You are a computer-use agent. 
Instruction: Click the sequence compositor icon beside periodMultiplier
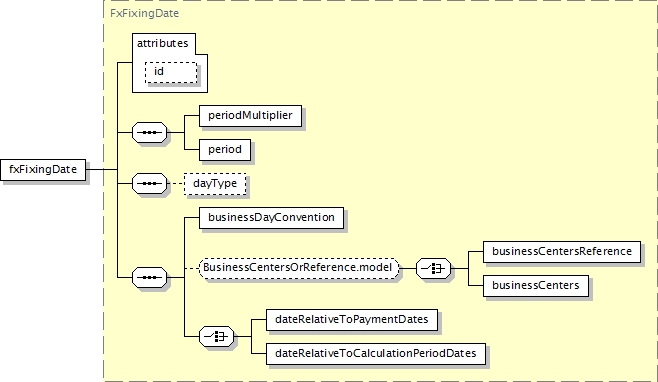[149, 133]
